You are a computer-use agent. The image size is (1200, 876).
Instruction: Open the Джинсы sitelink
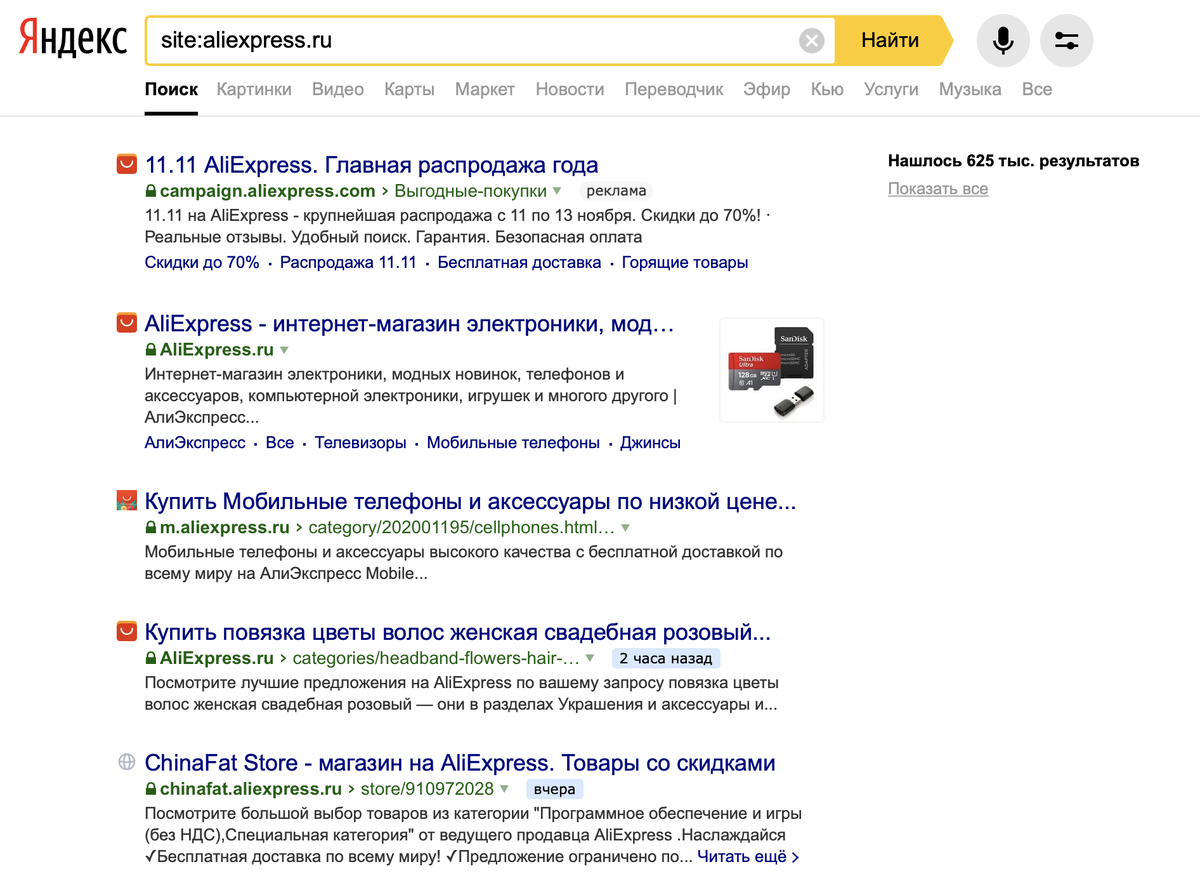pos(651,442)
